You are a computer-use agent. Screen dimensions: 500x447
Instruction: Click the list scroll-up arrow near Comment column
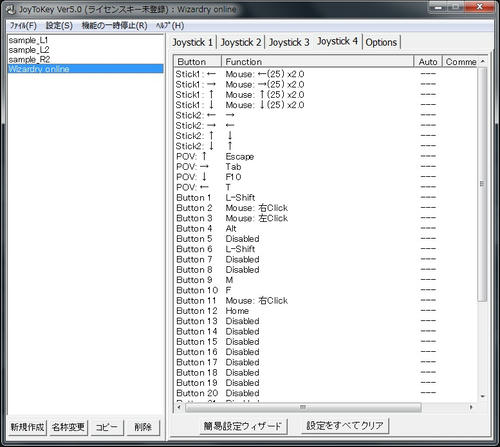(482, 62)
